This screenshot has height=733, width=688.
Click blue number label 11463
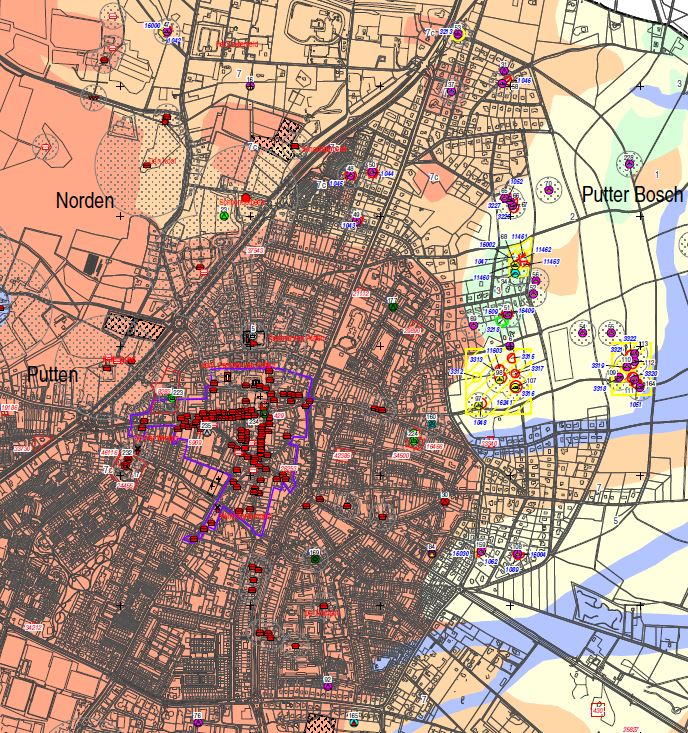click(550, 261)
